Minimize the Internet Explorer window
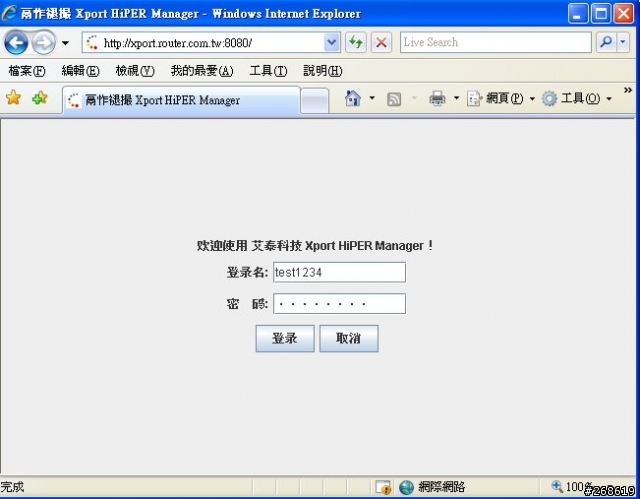 (578, 13)
